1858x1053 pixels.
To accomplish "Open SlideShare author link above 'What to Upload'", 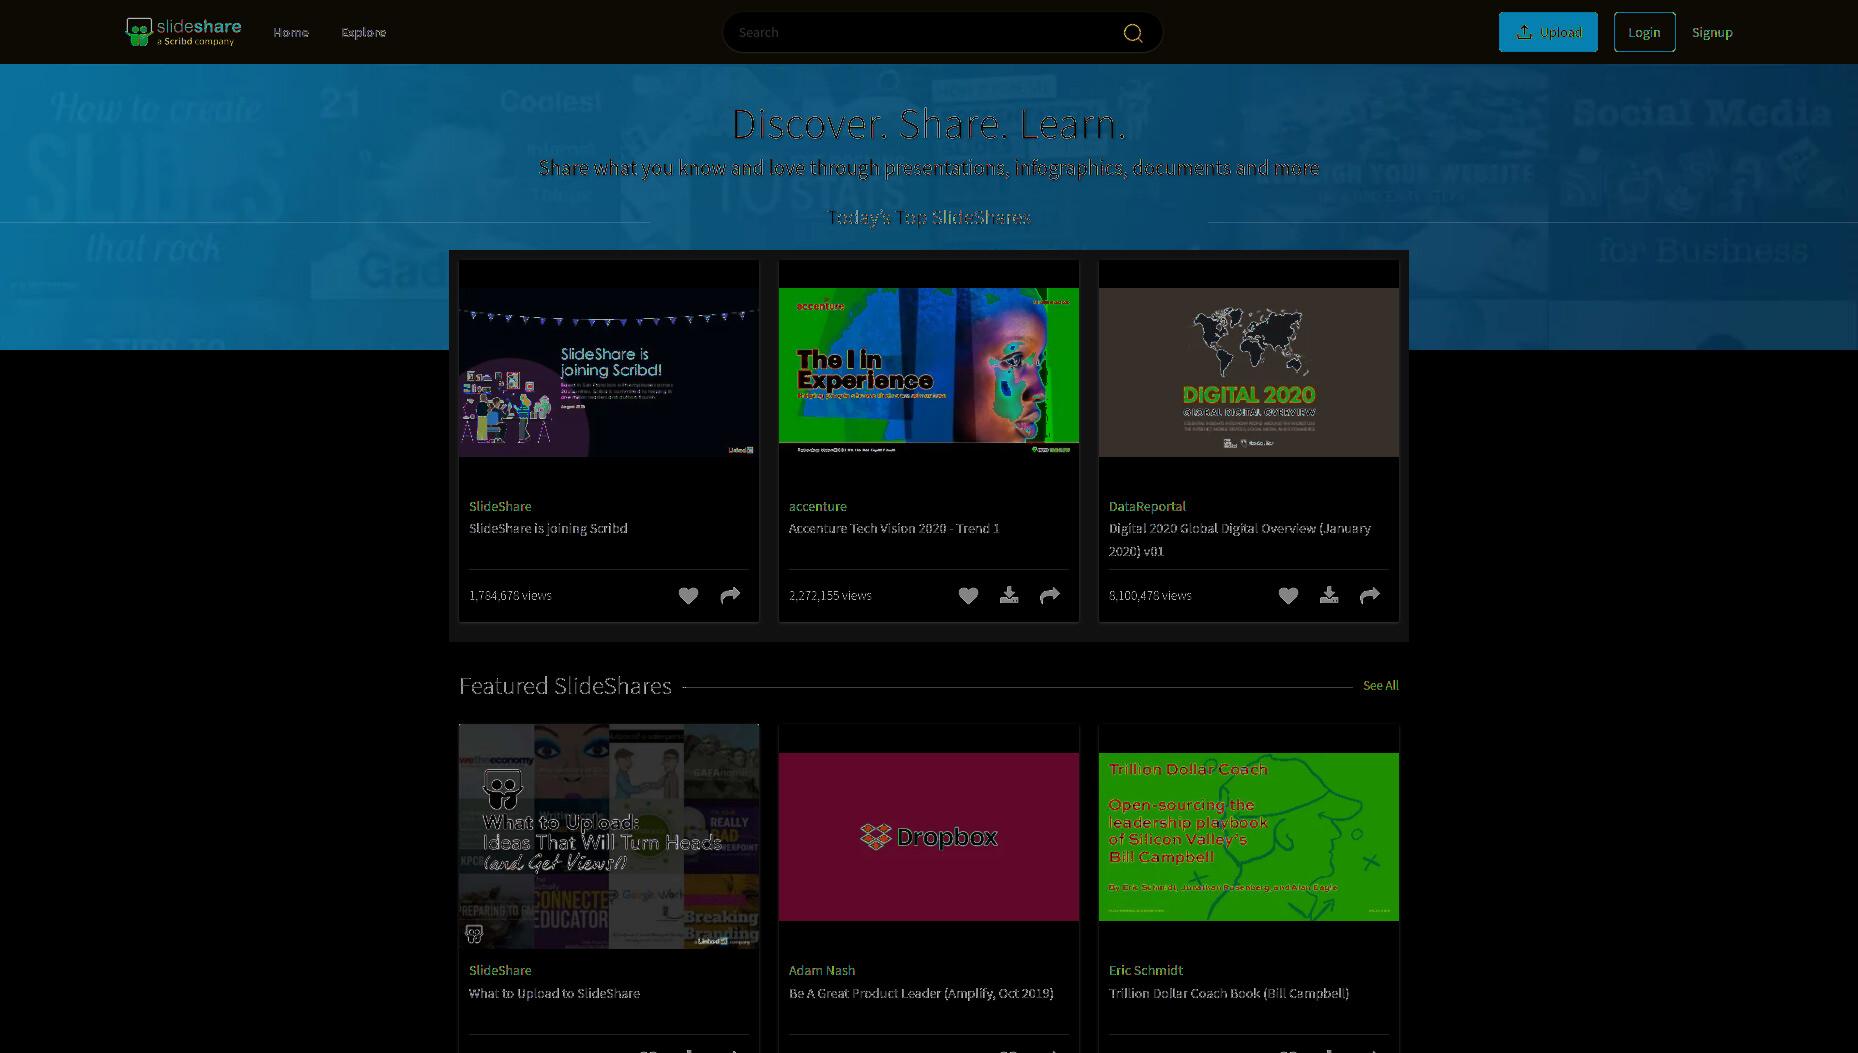I will tap(500, 970).
